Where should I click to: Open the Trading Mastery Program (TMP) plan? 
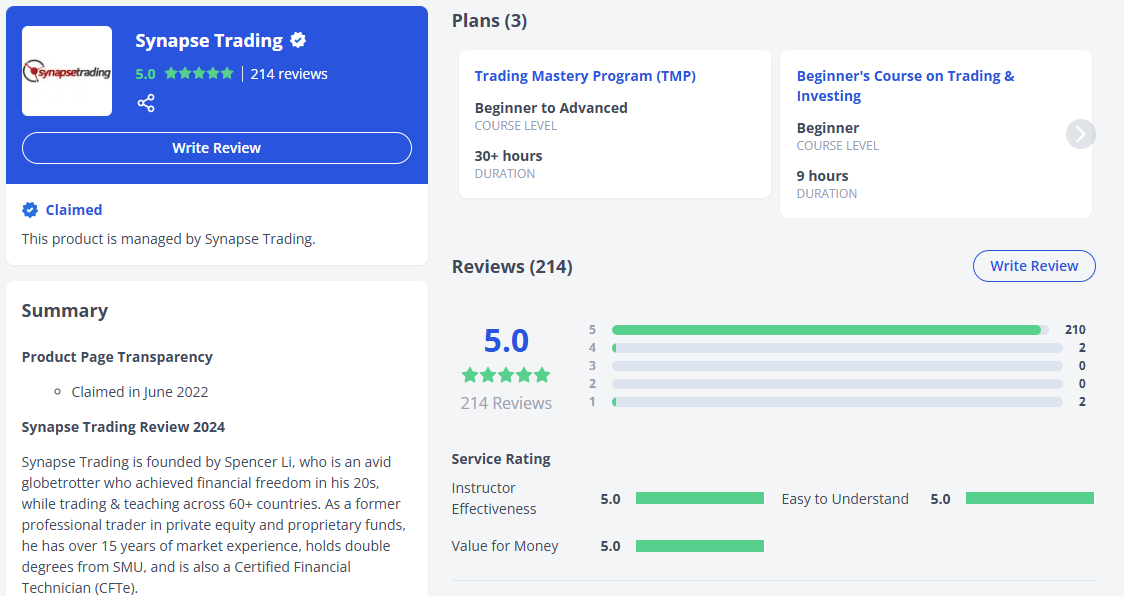pyautogui.click(x=585, y=76)
